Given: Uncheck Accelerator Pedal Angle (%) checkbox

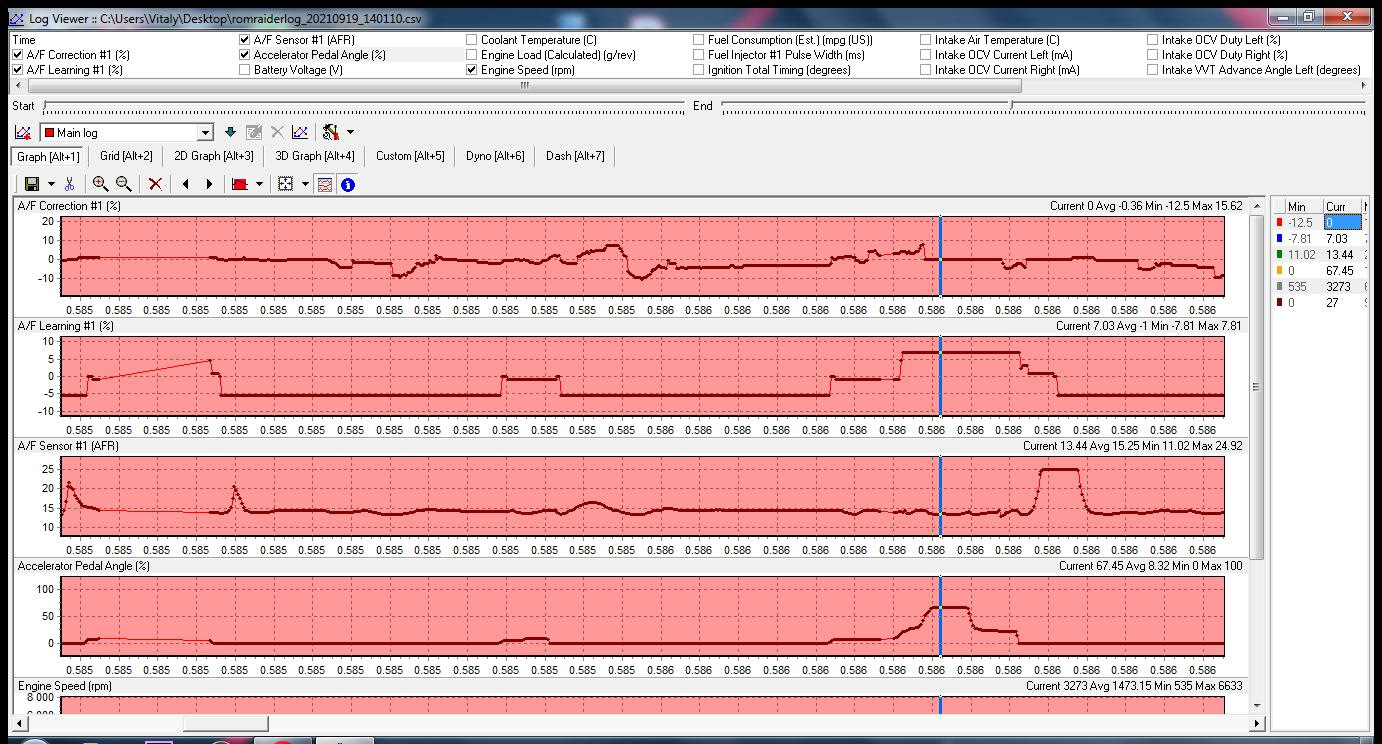Looking at the screenshot, I should pos(245,55).
